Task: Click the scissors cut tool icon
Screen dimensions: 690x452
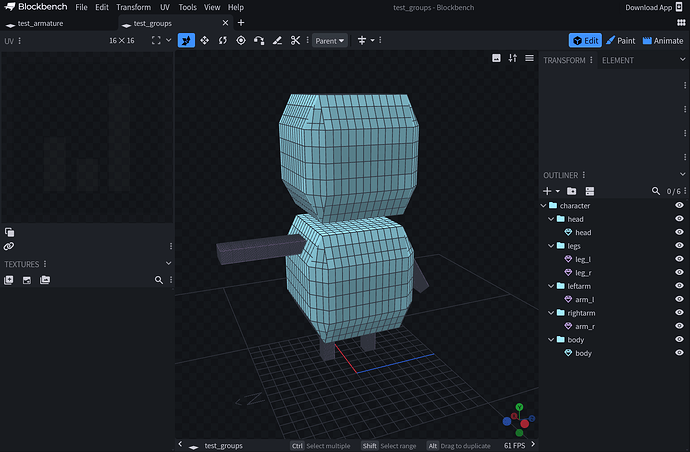Action: (295, 41)
